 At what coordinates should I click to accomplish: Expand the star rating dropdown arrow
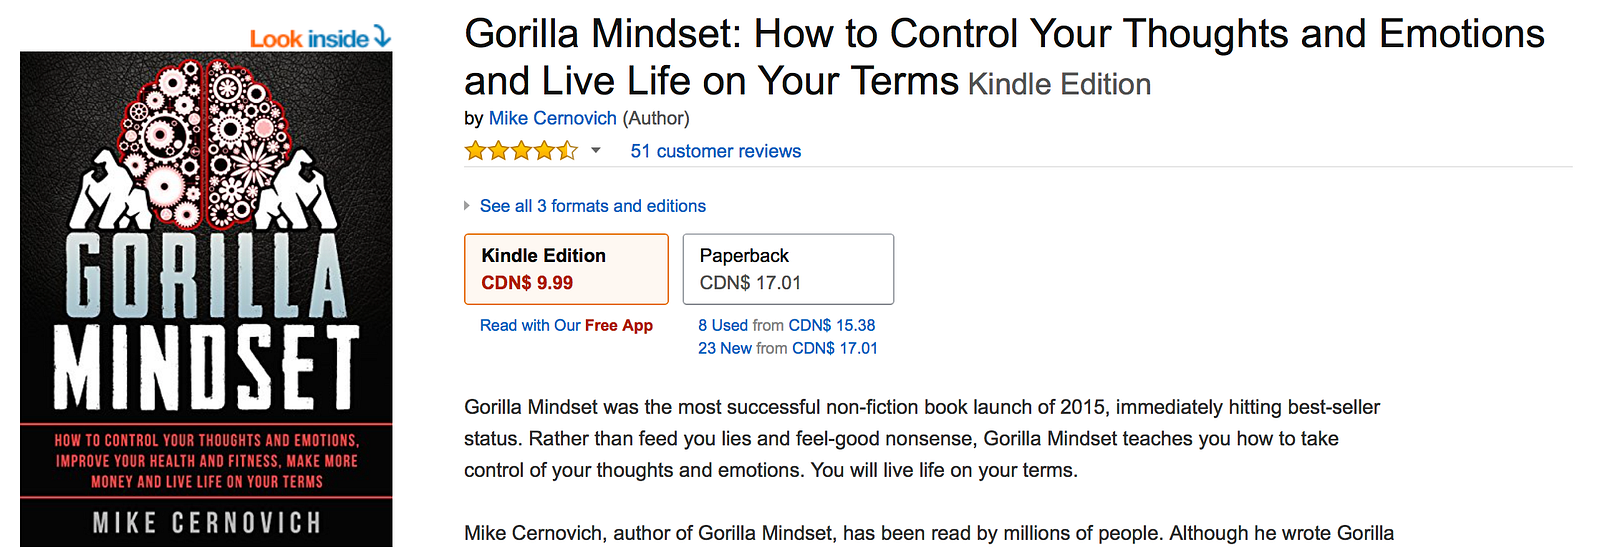click(596, 151)
